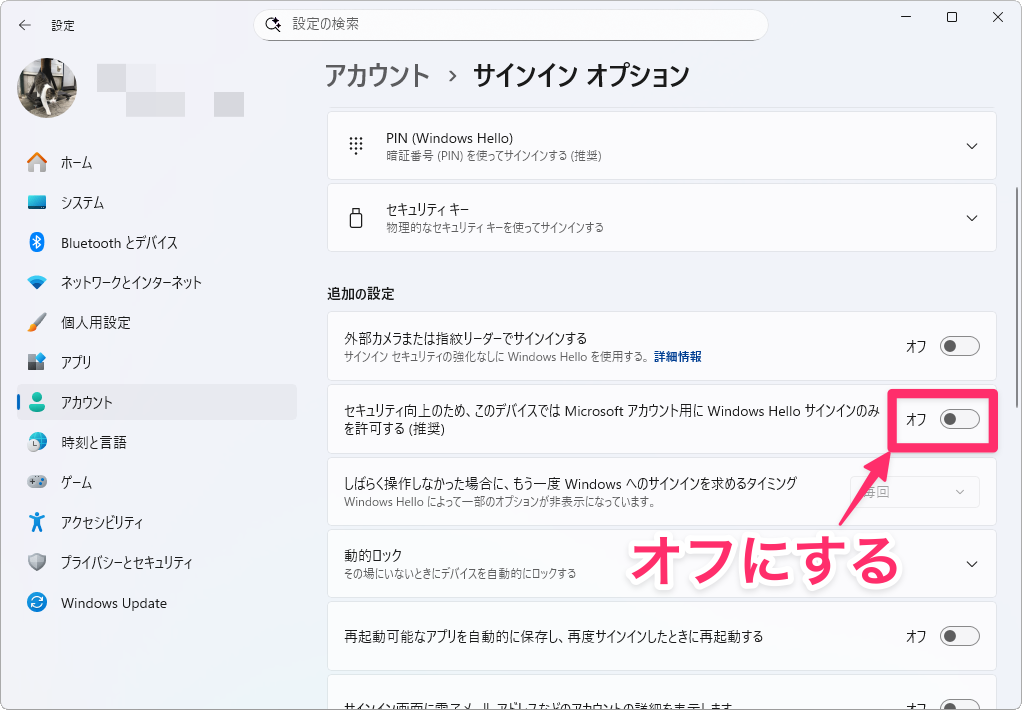The width and height of the screenshot is (1022, 710).
Task: Expand the PIN (Windows Hello) section
Action: [x=971, y=146]
